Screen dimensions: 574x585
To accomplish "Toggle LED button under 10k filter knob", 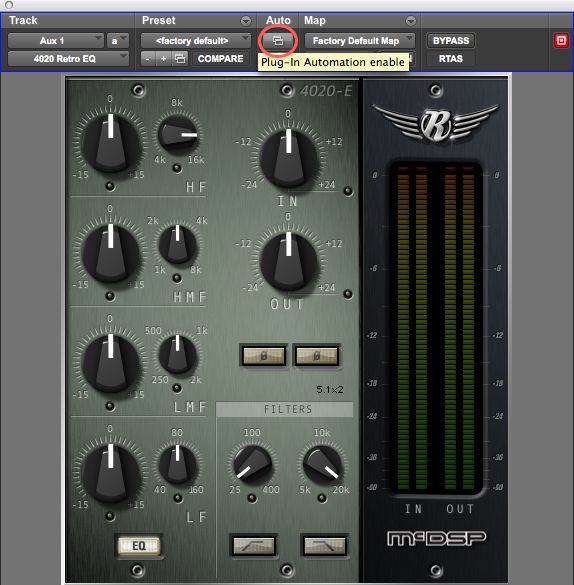I will tap(322, 498).
